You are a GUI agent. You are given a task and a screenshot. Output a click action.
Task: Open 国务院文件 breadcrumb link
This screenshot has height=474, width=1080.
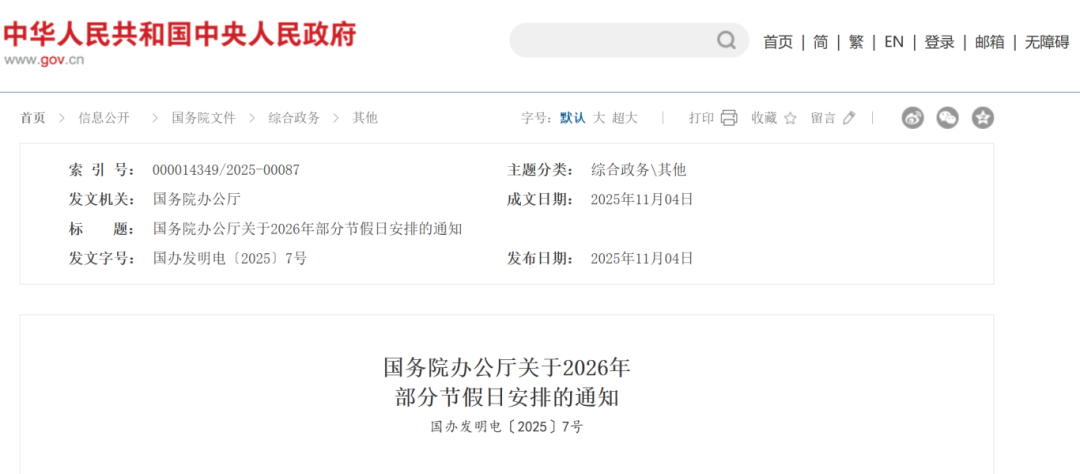[x=204, y=118]
